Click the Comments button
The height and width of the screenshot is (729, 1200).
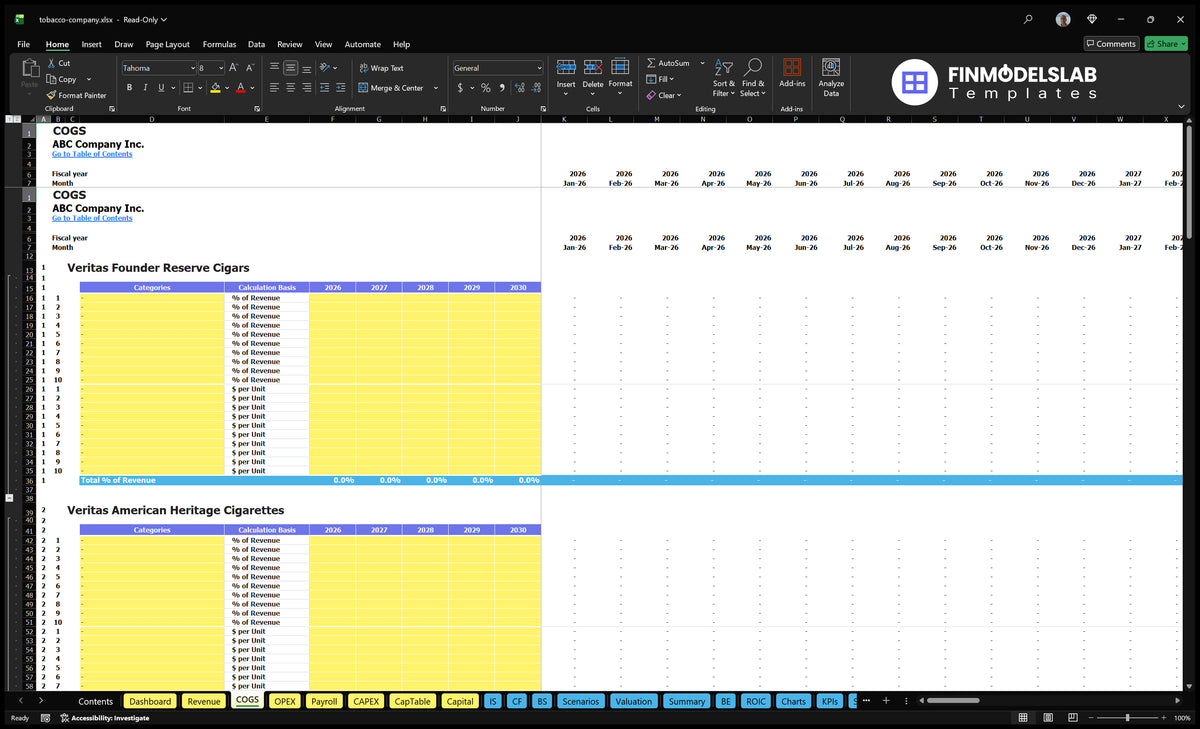(x=1110, y=44)
